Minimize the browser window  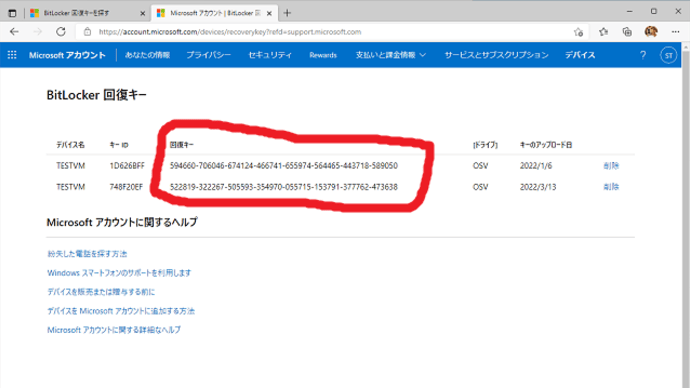tap(630, 11)
